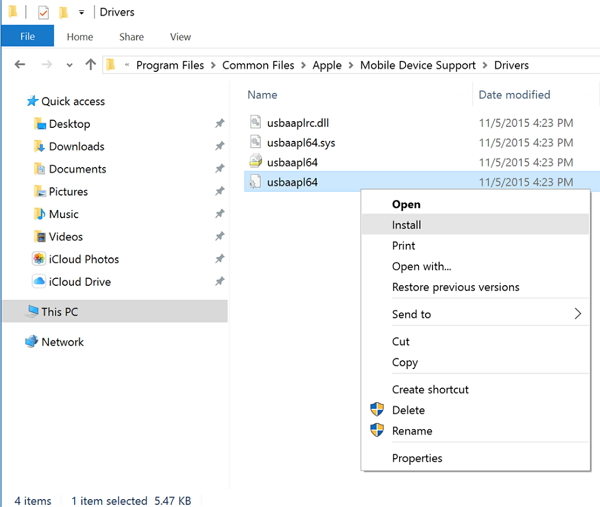
Task: Click the Send to submenu arrow
Action: [578, 314]
